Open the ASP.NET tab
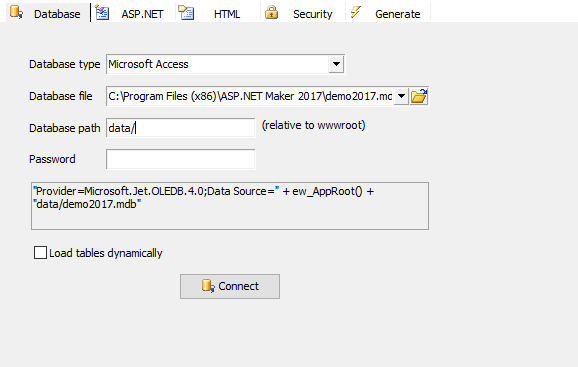The image size is (578, 367). coord(133,13)
